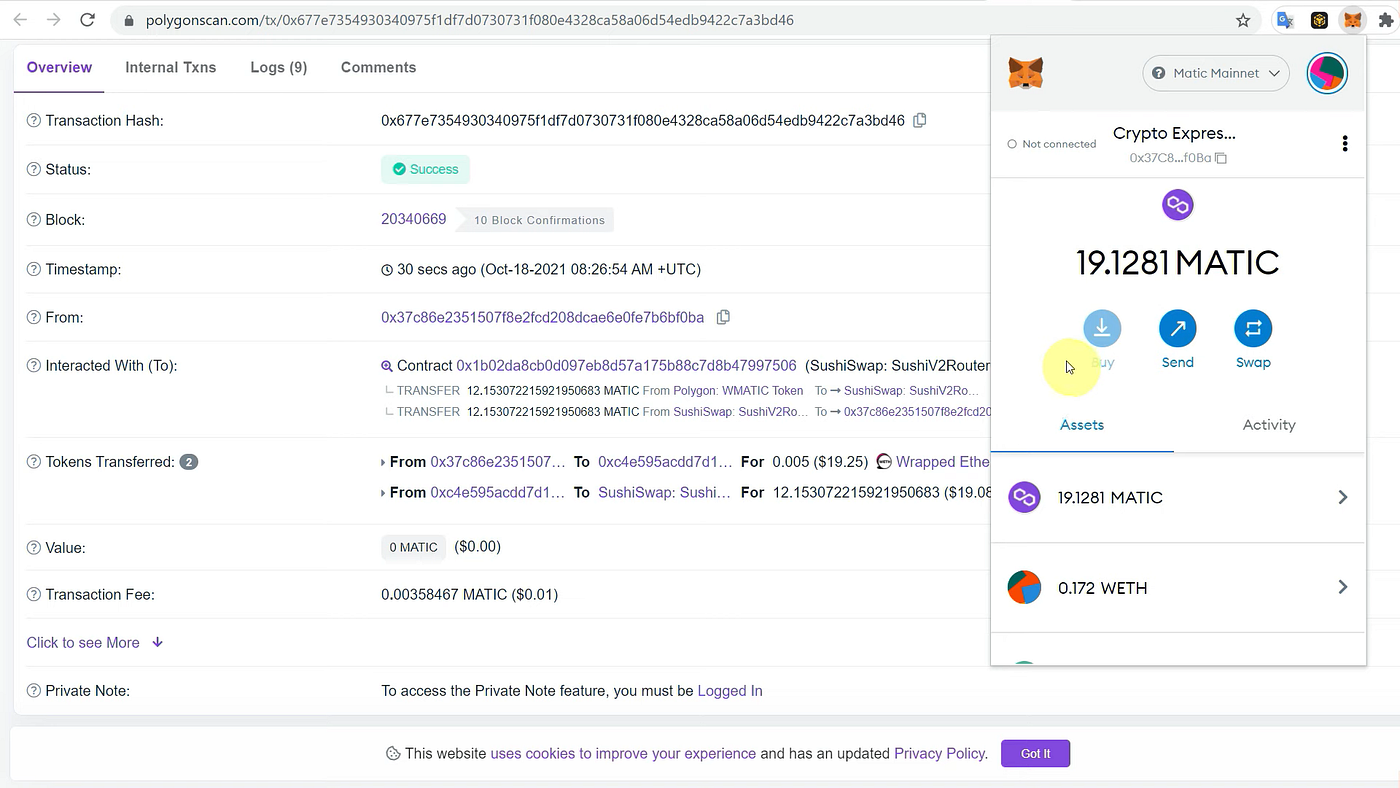Open block 20340669 link
The width and height of the screenshot is (1400, 788).
[x=413, y=219]
